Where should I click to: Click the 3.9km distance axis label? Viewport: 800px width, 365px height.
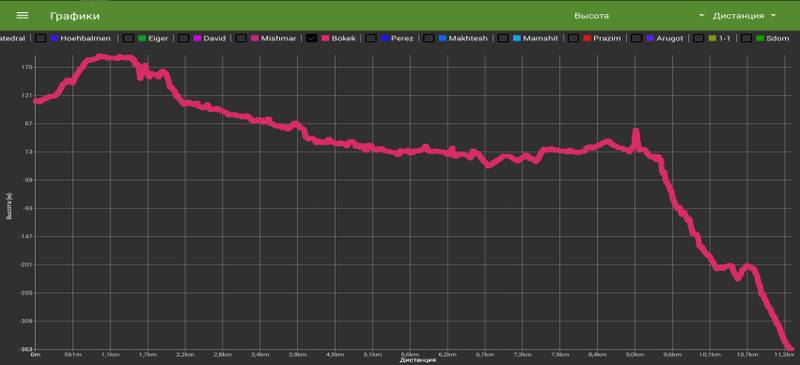pos(297,354)
